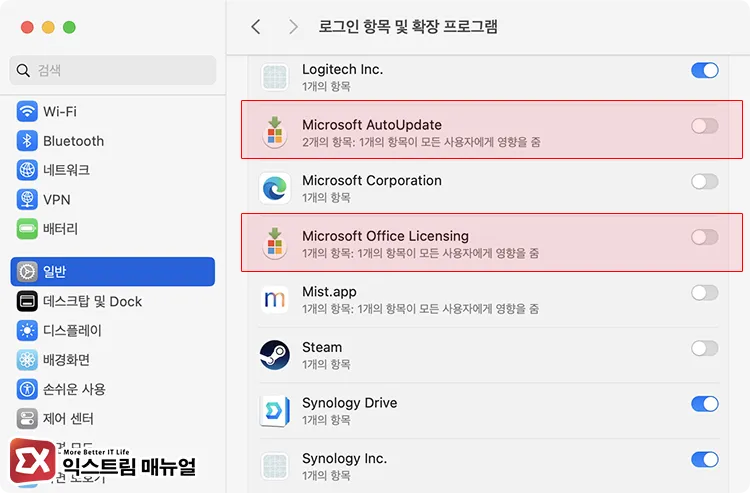Select 네트워크 in the sidebar

(113, 170)
